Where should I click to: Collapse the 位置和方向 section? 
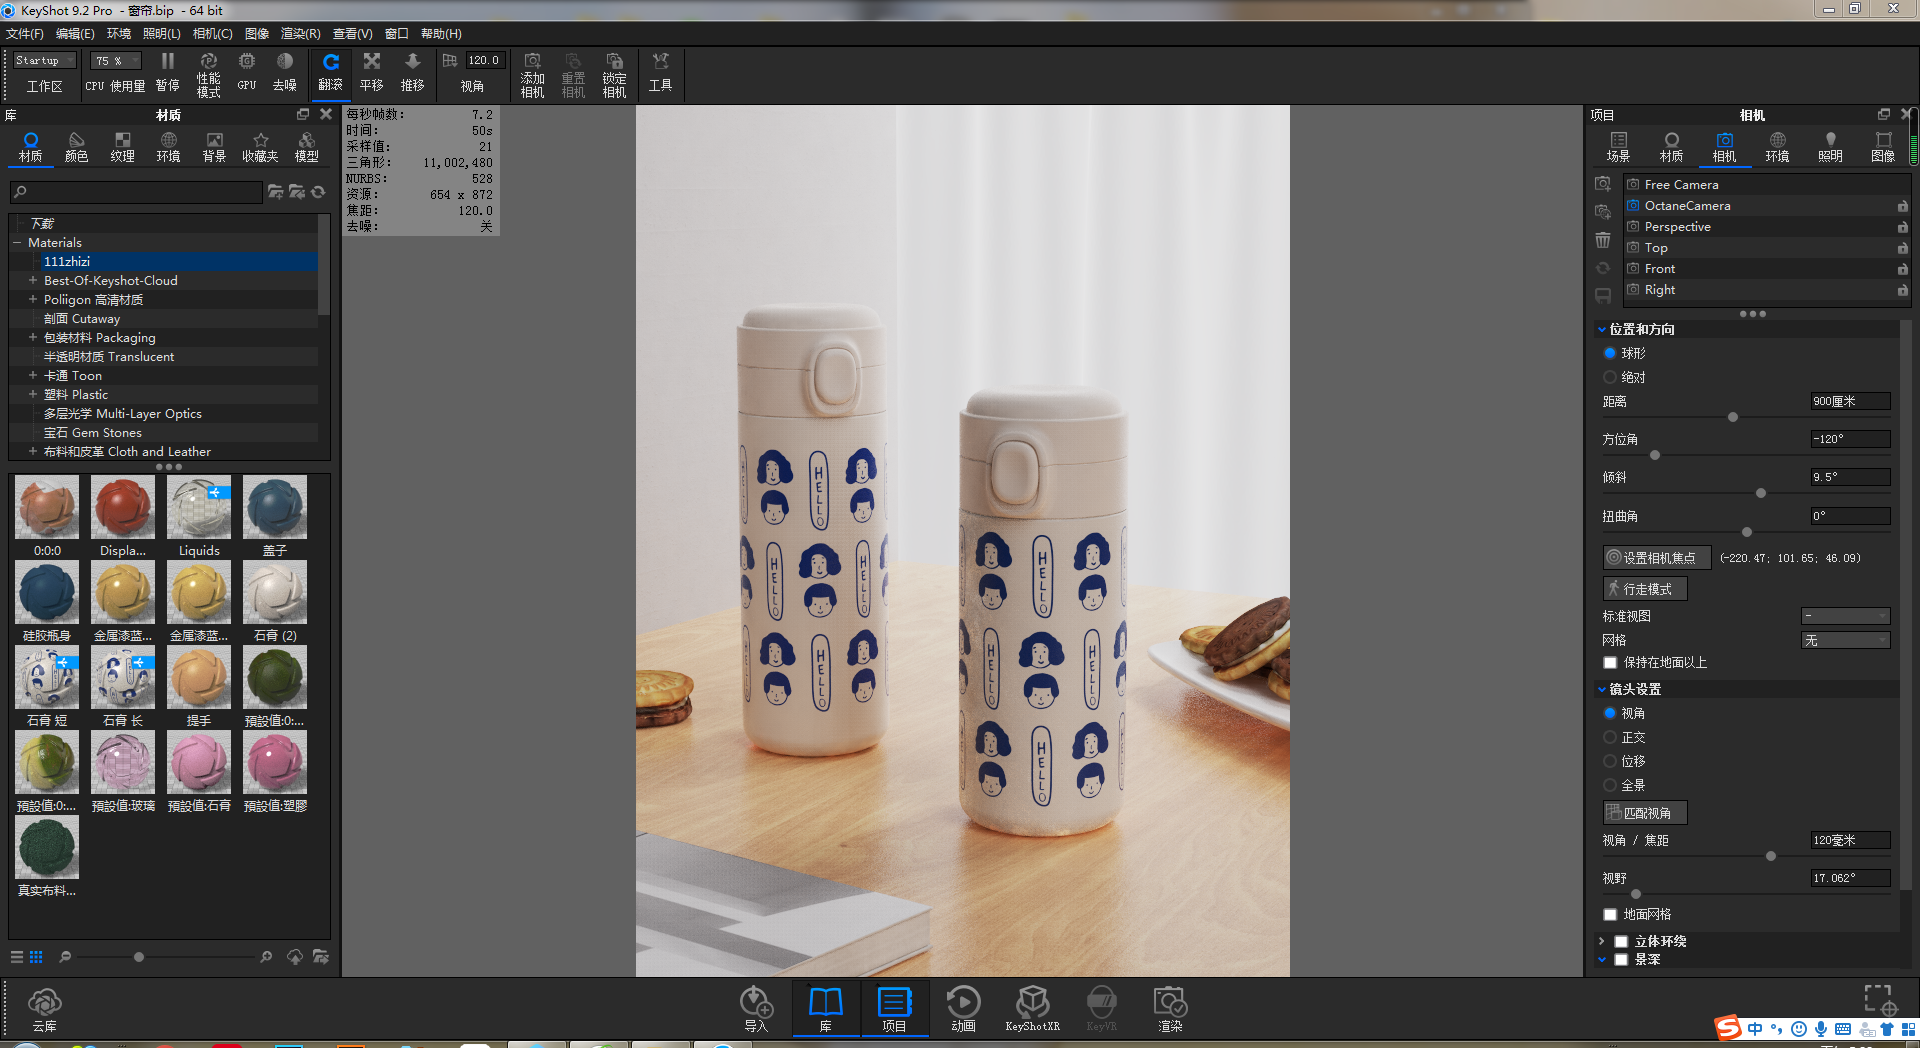pyautogui.click(x=1602, y=328)
